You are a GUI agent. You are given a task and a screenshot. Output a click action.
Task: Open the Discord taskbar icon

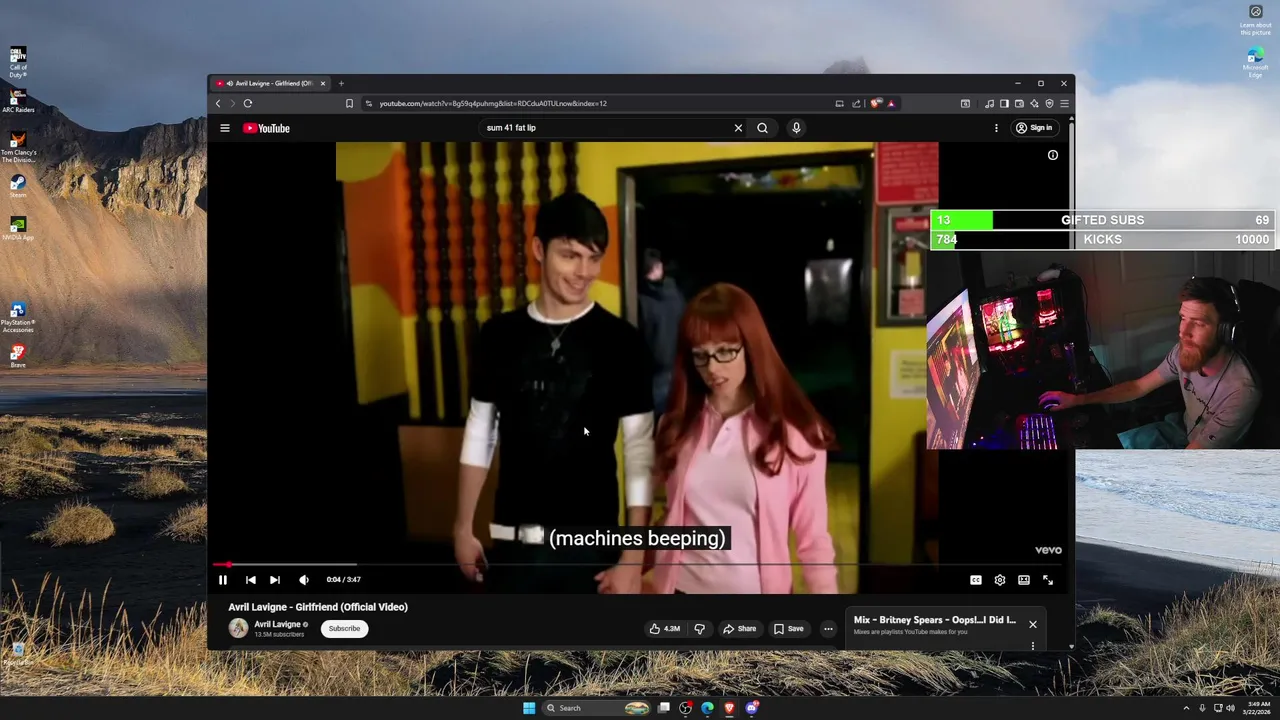pyautogui.click(x=752, y=708)
